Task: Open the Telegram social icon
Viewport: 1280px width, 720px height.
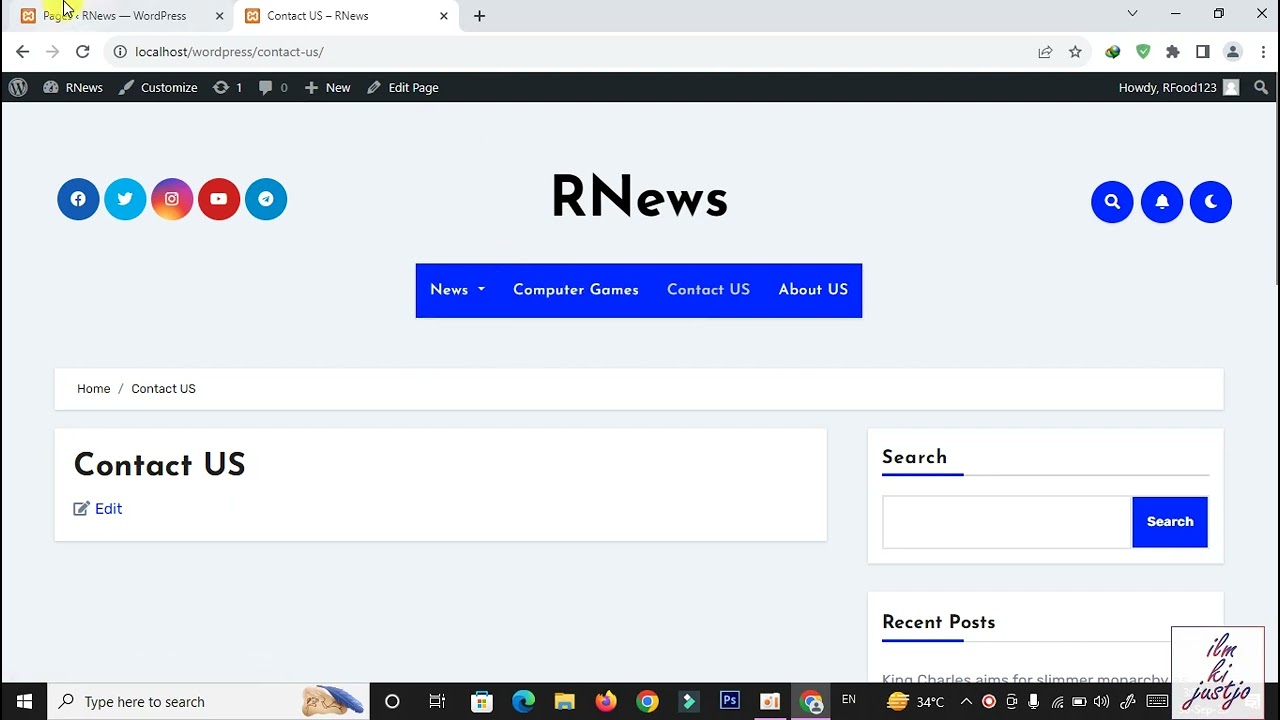Action: pos(266,199)
